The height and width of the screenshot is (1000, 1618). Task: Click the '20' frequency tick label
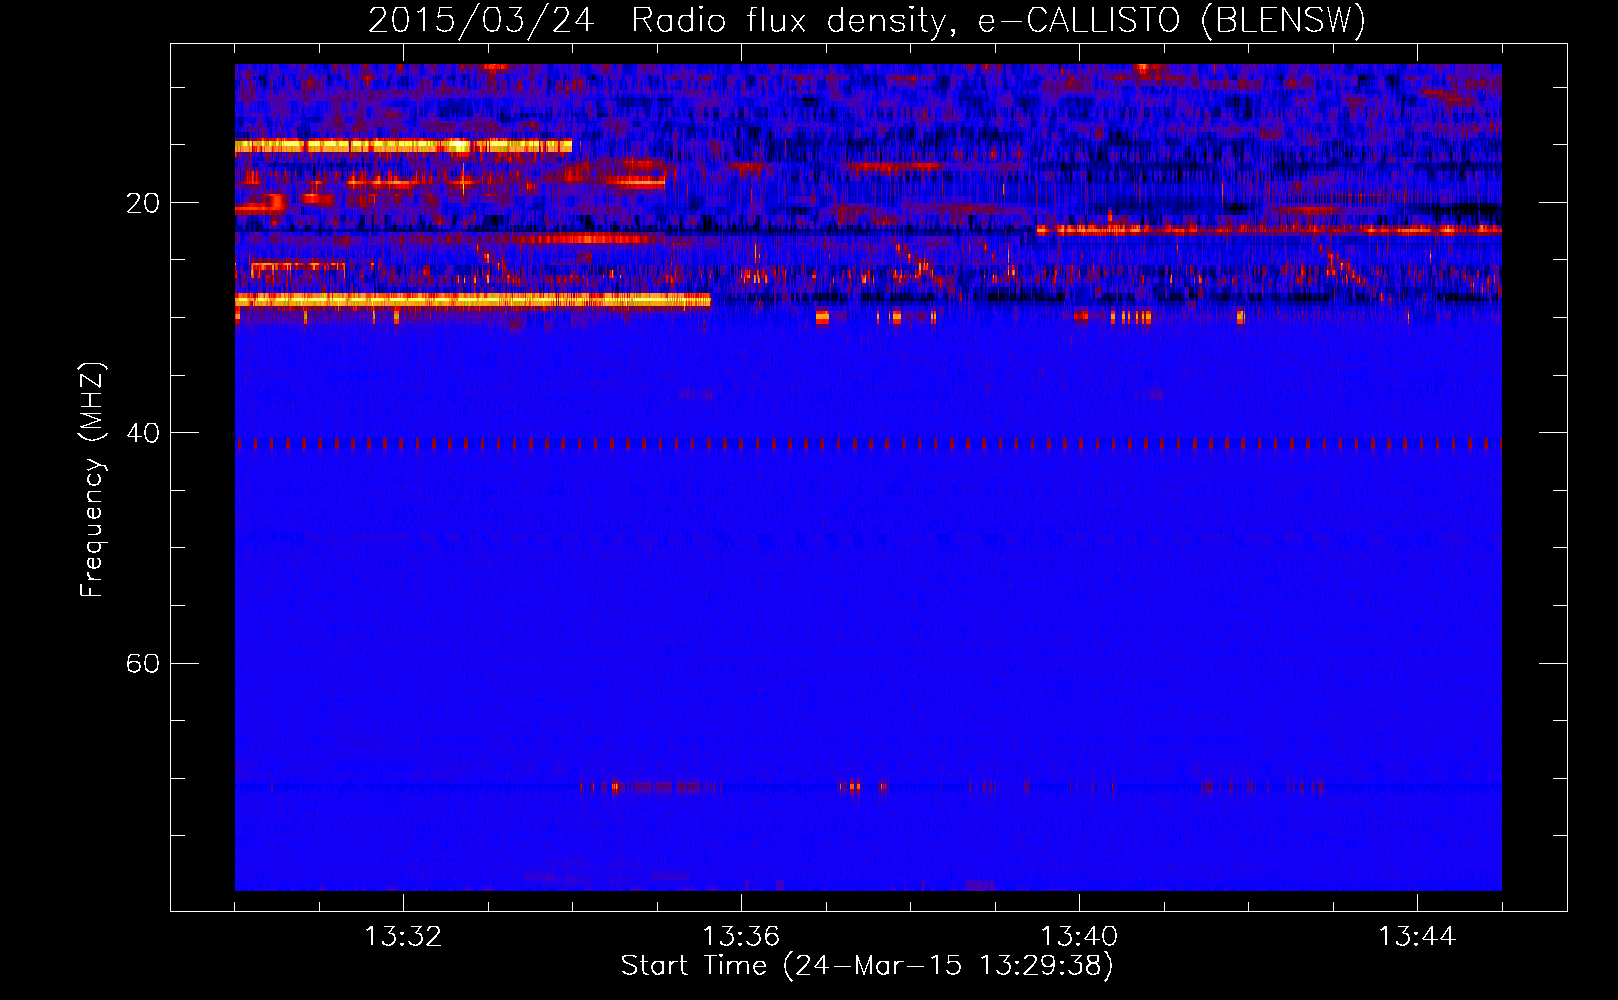click(x=142, y=203)
